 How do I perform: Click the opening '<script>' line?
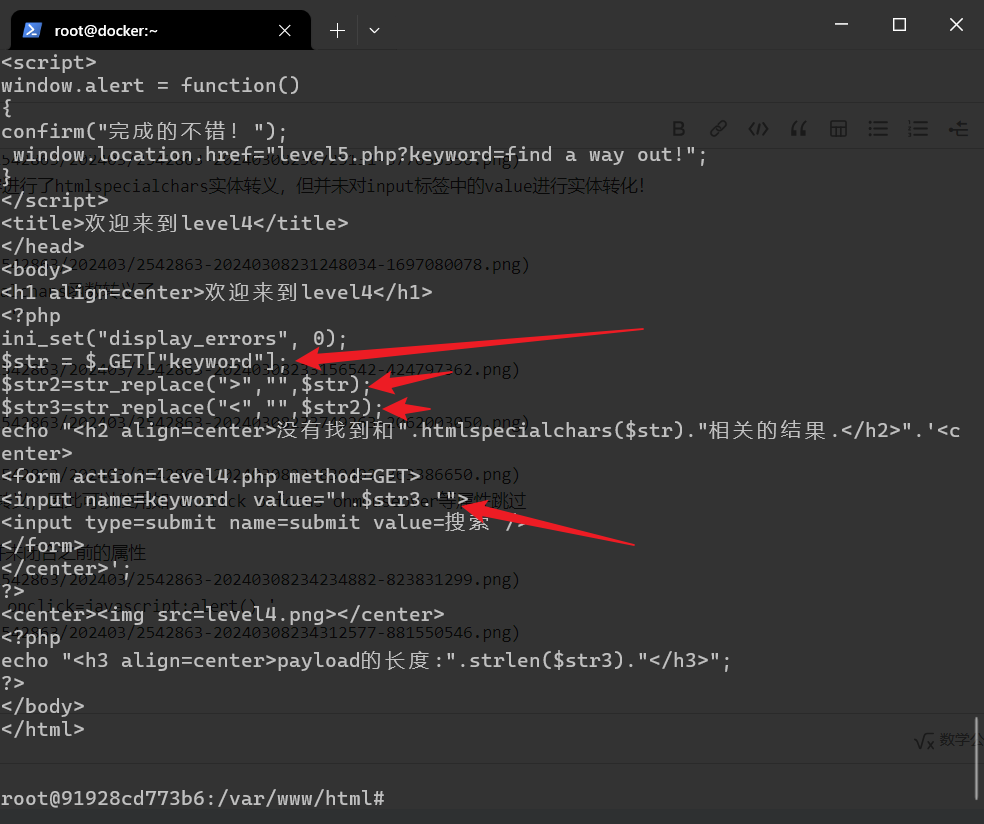(48, 62)
